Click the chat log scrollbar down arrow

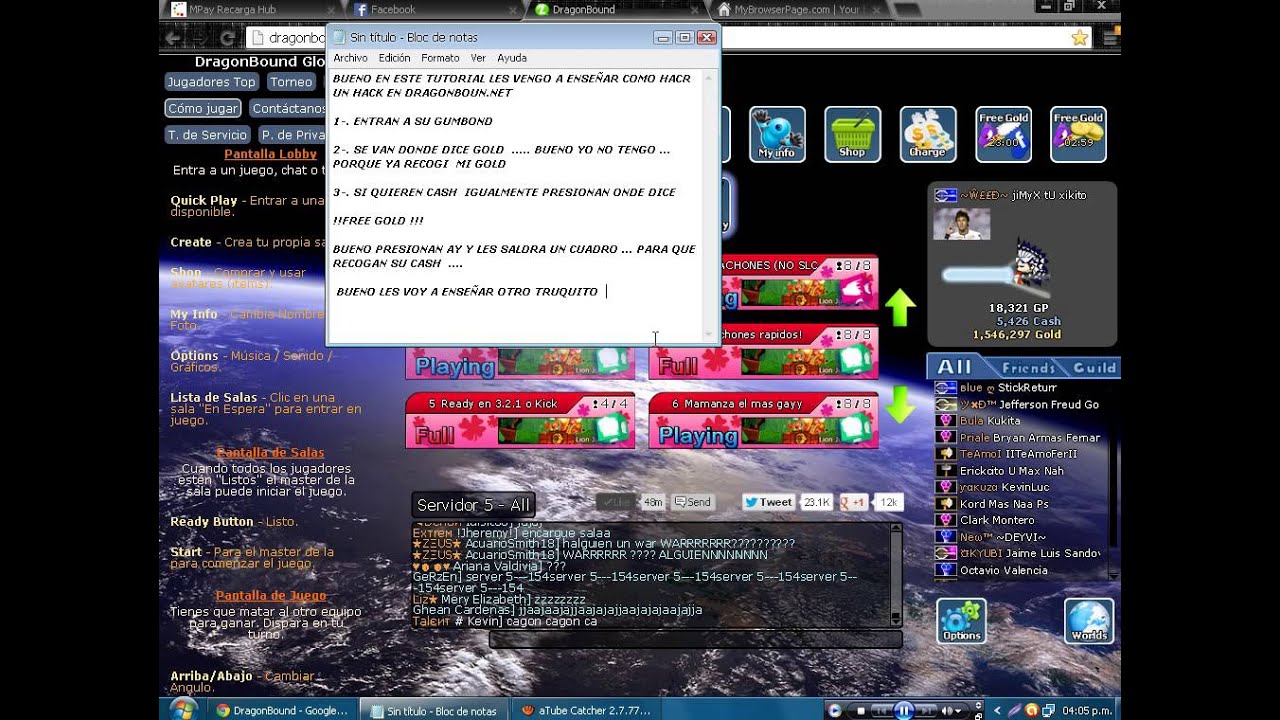[x=896, y=620]
